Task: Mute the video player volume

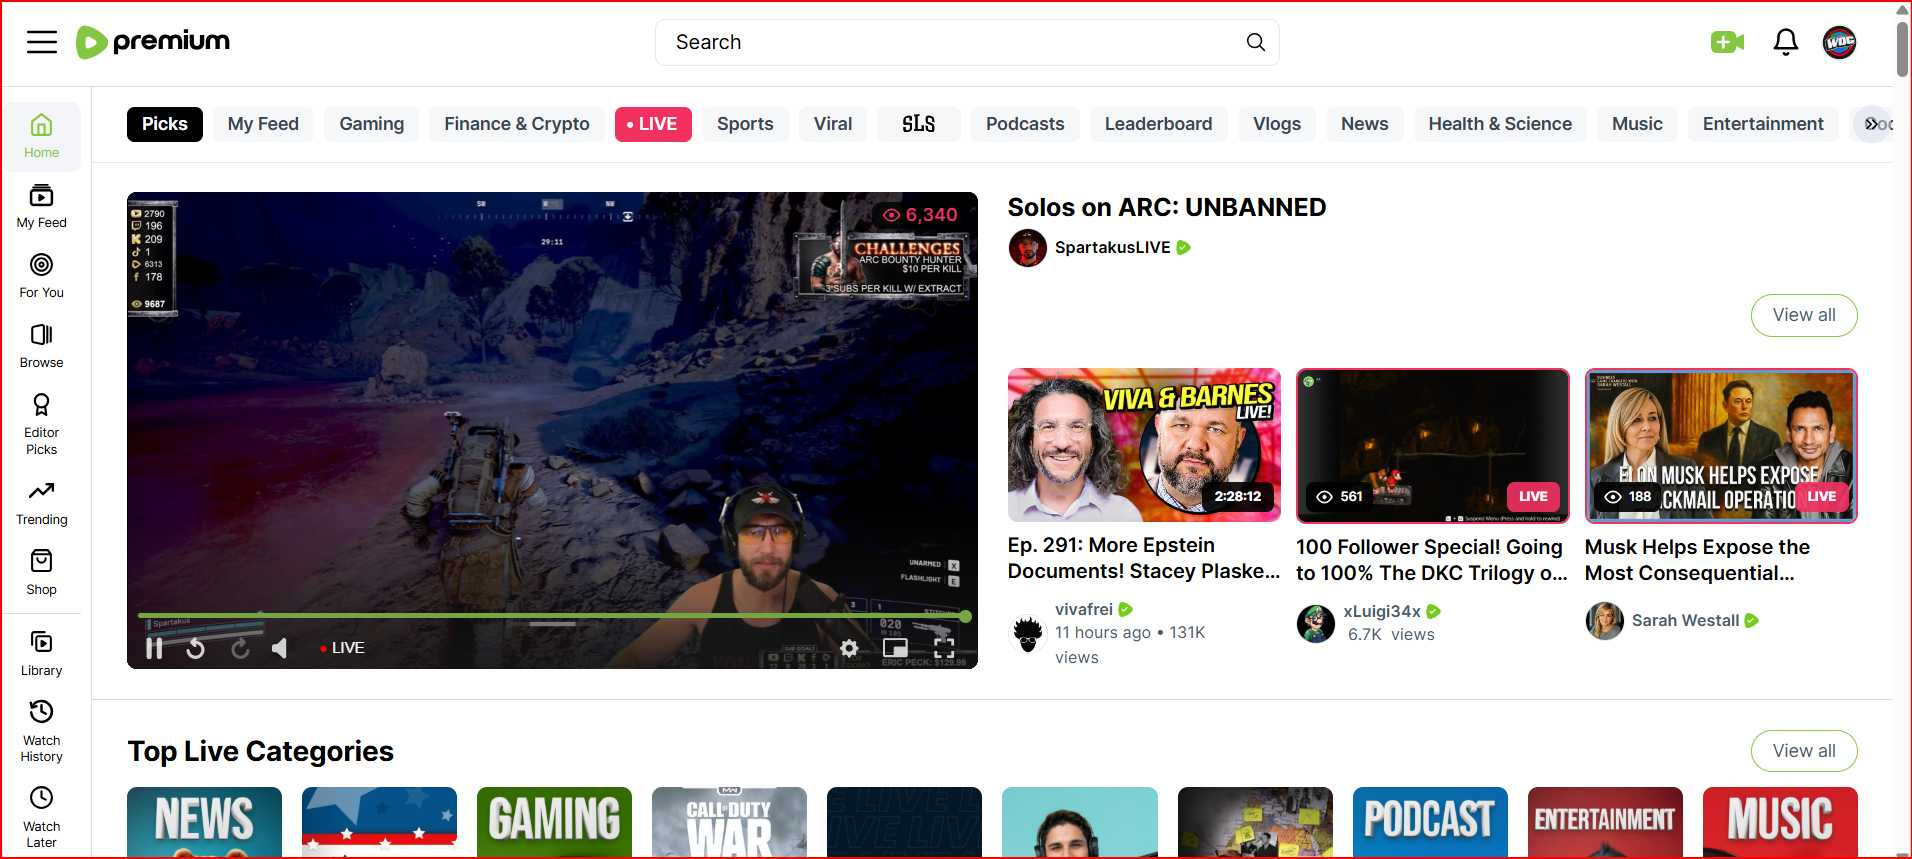Action: coord(280,648)
